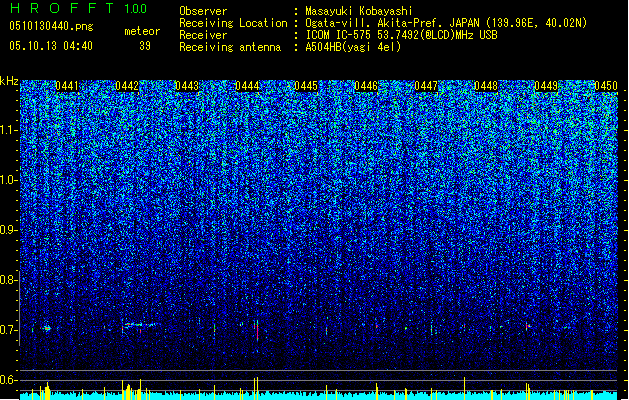Viewport: 629px width, 400px height.
Task: Click the 0446 time marker
Action: coord(366,86)
